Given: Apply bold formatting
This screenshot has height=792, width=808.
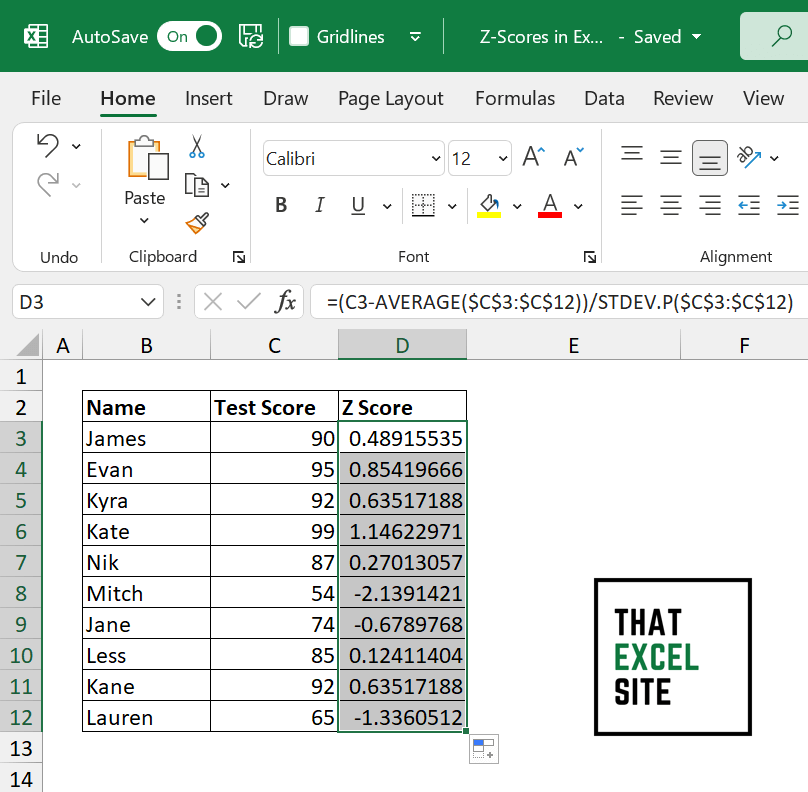Looking at the screenshot, I should pyautogui.click(x=281, y=205).
